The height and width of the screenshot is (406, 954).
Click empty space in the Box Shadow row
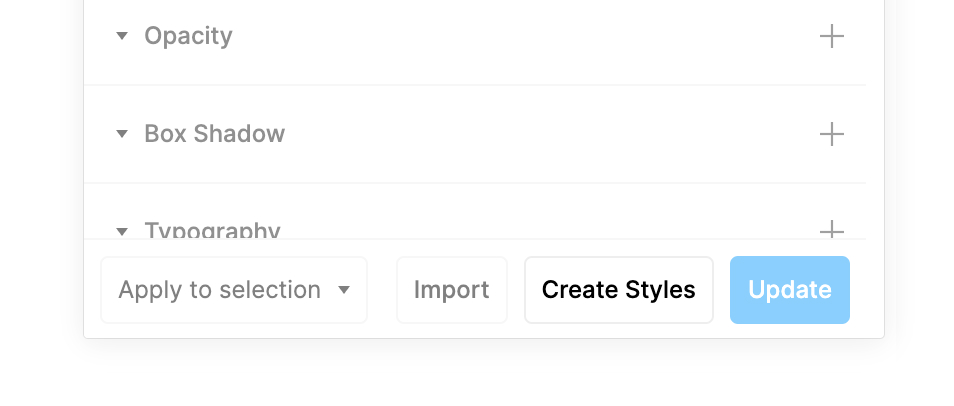click(548, 134)
